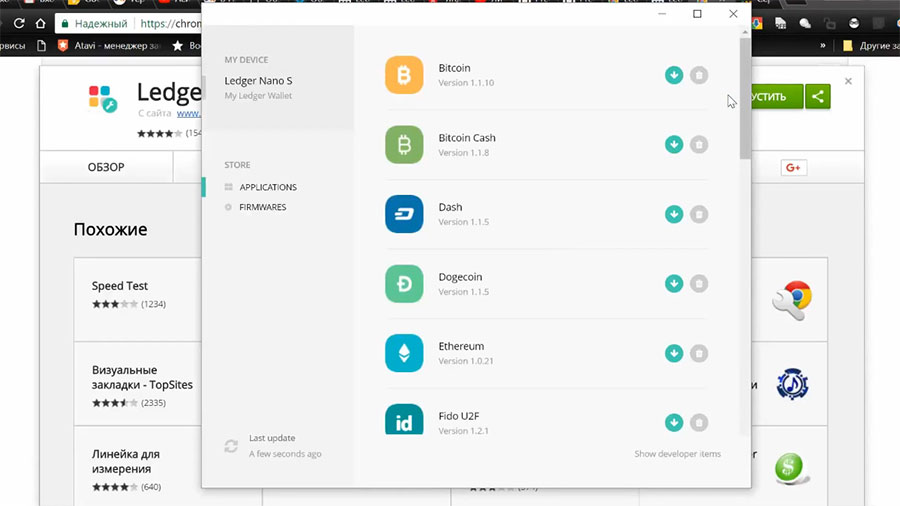Install the Fido U2F app

[x=674, y=423]
